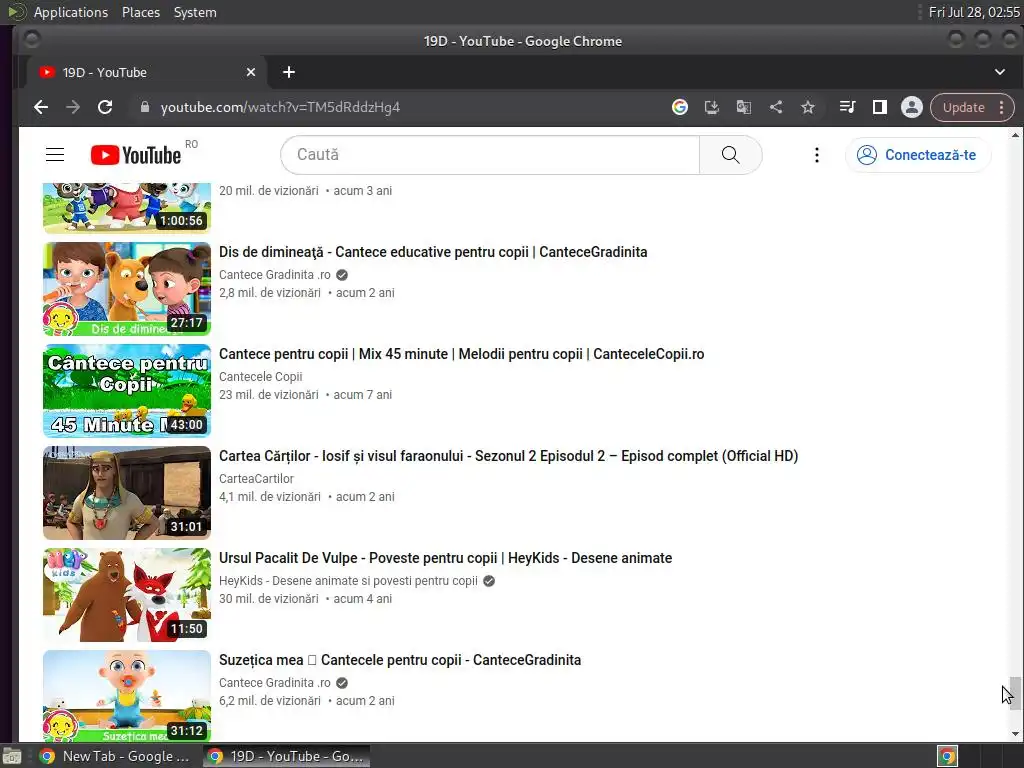The image size is (1024, 768).
Task: Switch to 19D - YouTube taskbar window
Action: (x=286, y=756)
